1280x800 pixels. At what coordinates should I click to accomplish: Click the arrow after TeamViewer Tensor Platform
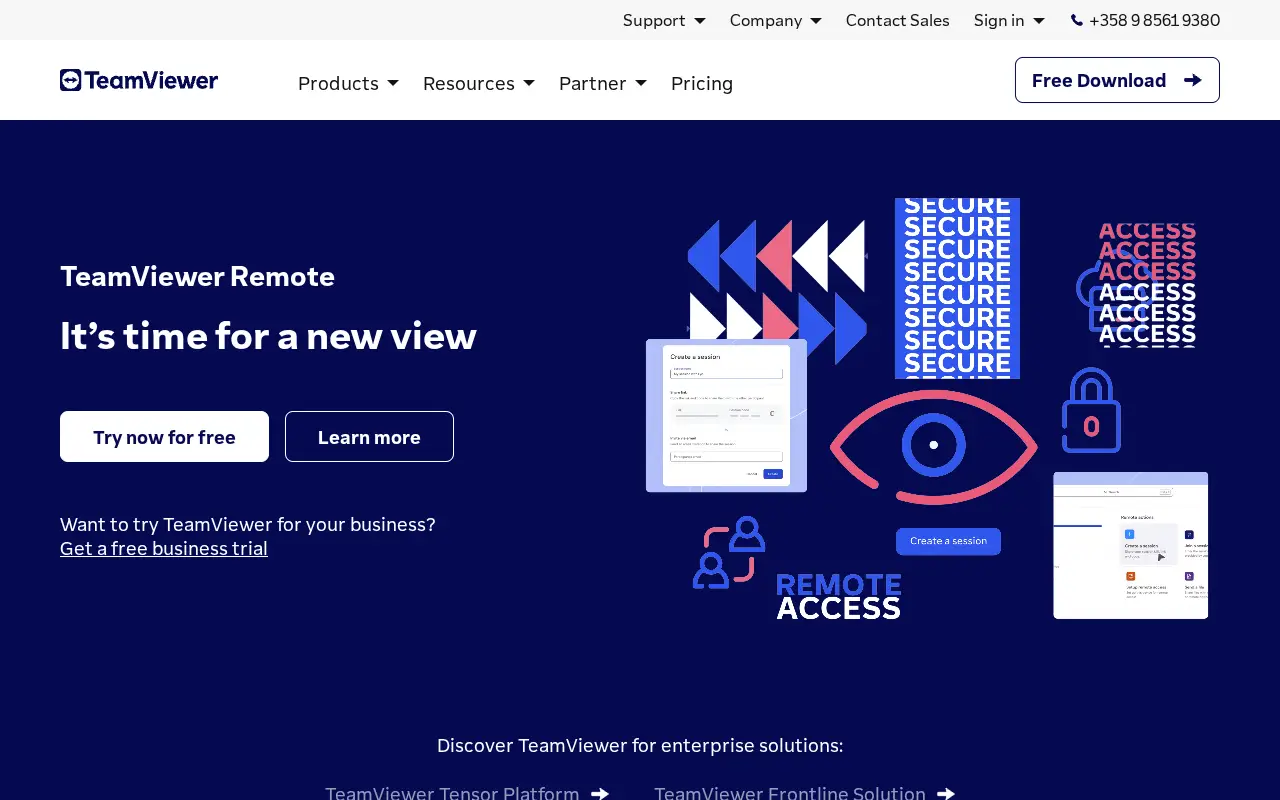(x=600, y=793)
